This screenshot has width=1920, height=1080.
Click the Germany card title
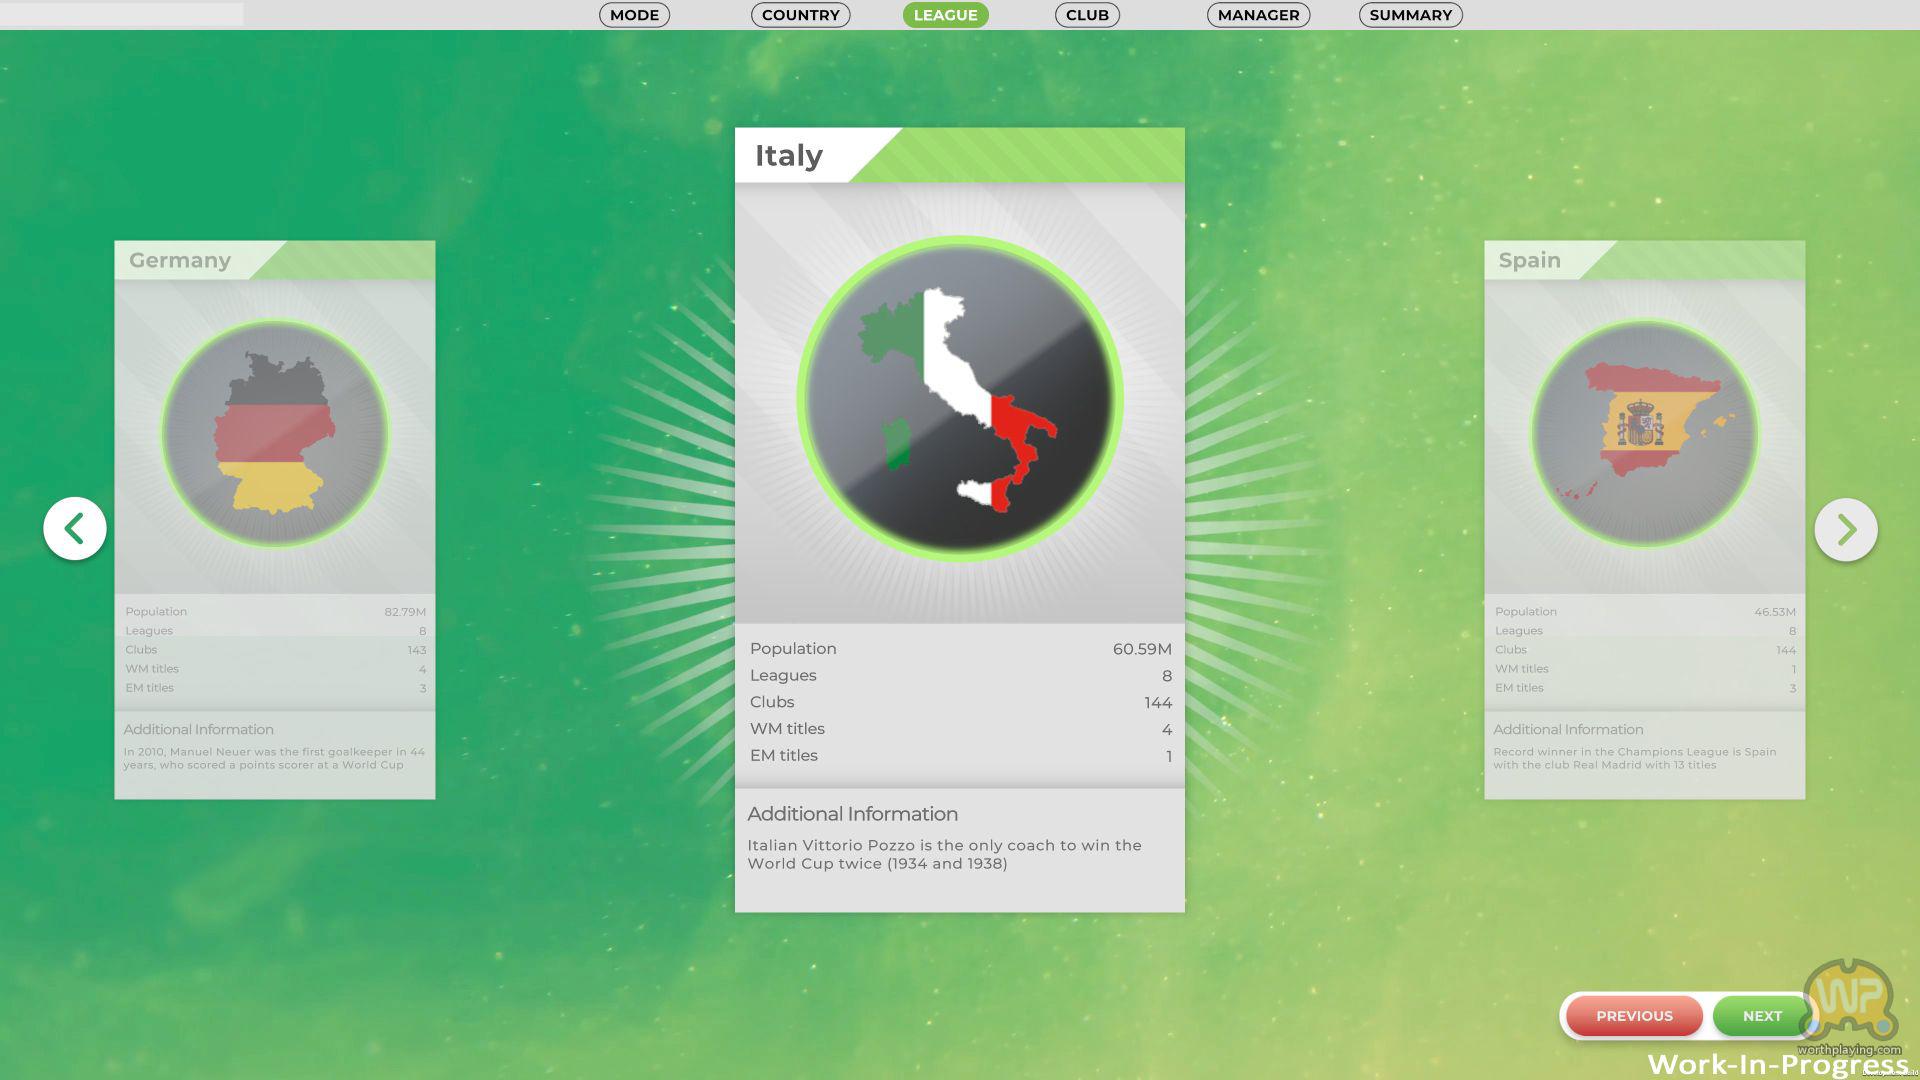(180, 260)
